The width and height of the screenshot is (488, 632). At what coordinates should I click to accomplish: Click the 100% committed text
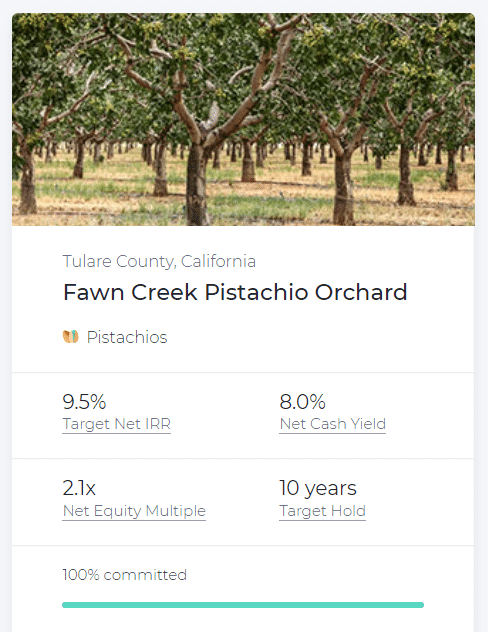click(x=125, y=575)
